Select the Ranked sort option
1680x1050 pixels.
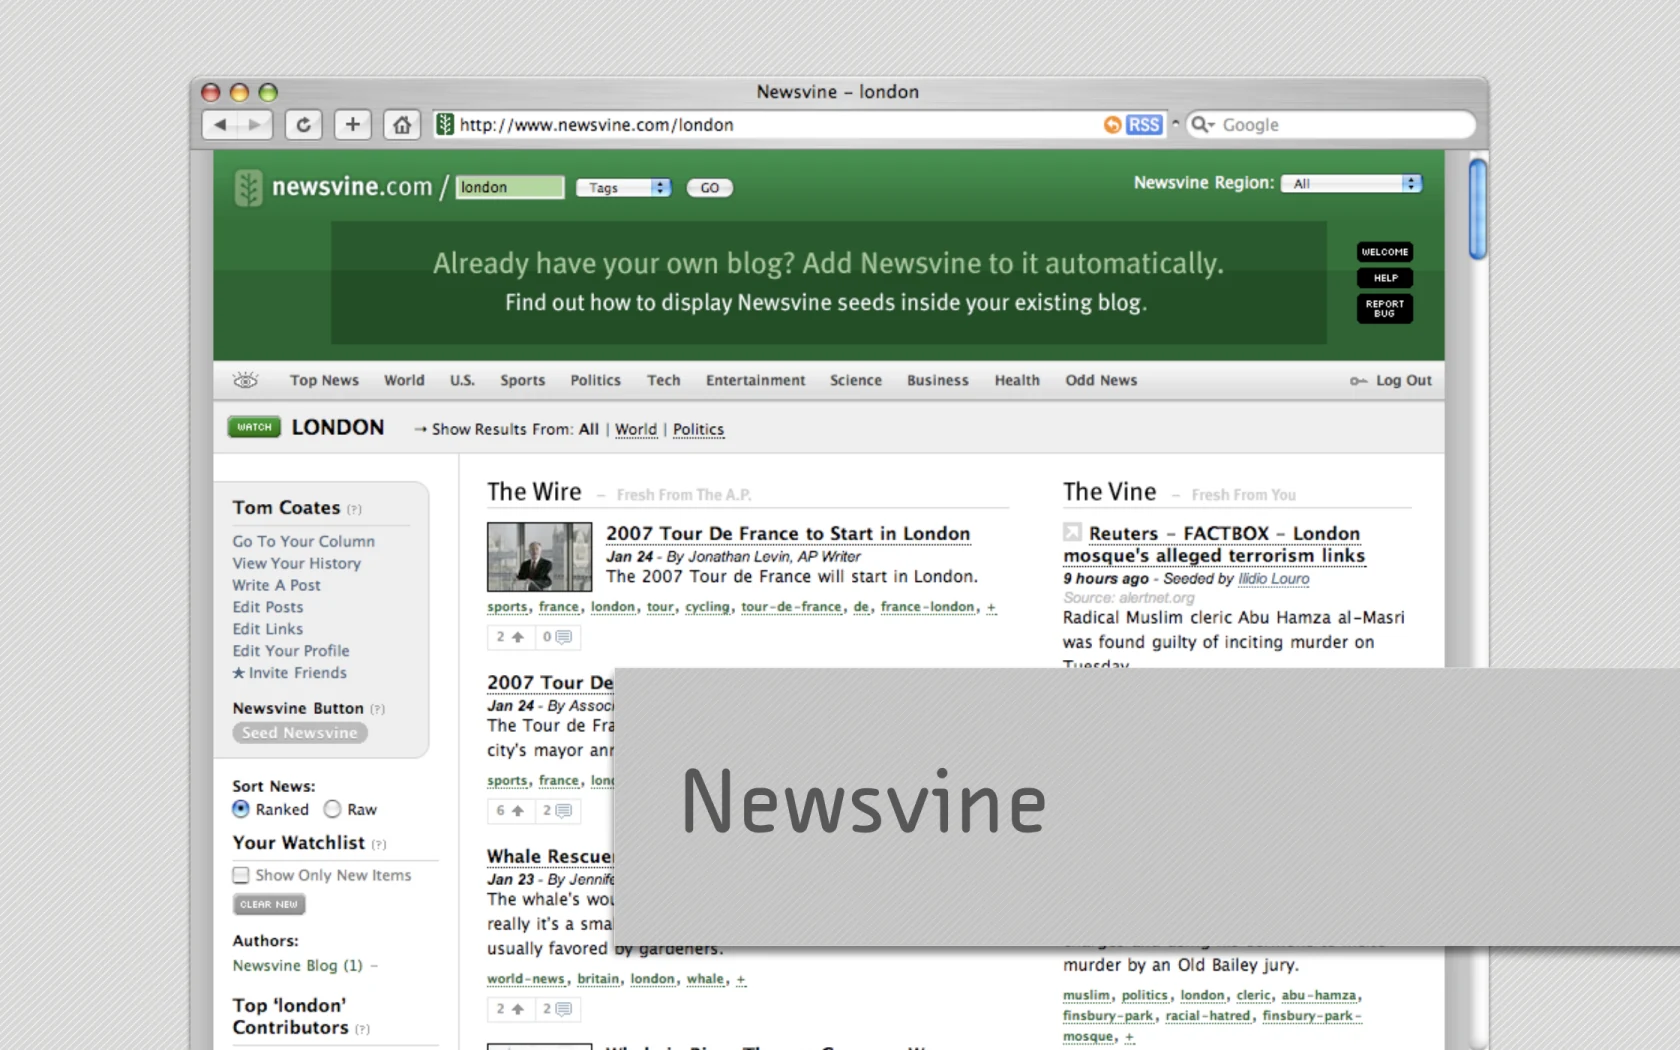point(241,809)
